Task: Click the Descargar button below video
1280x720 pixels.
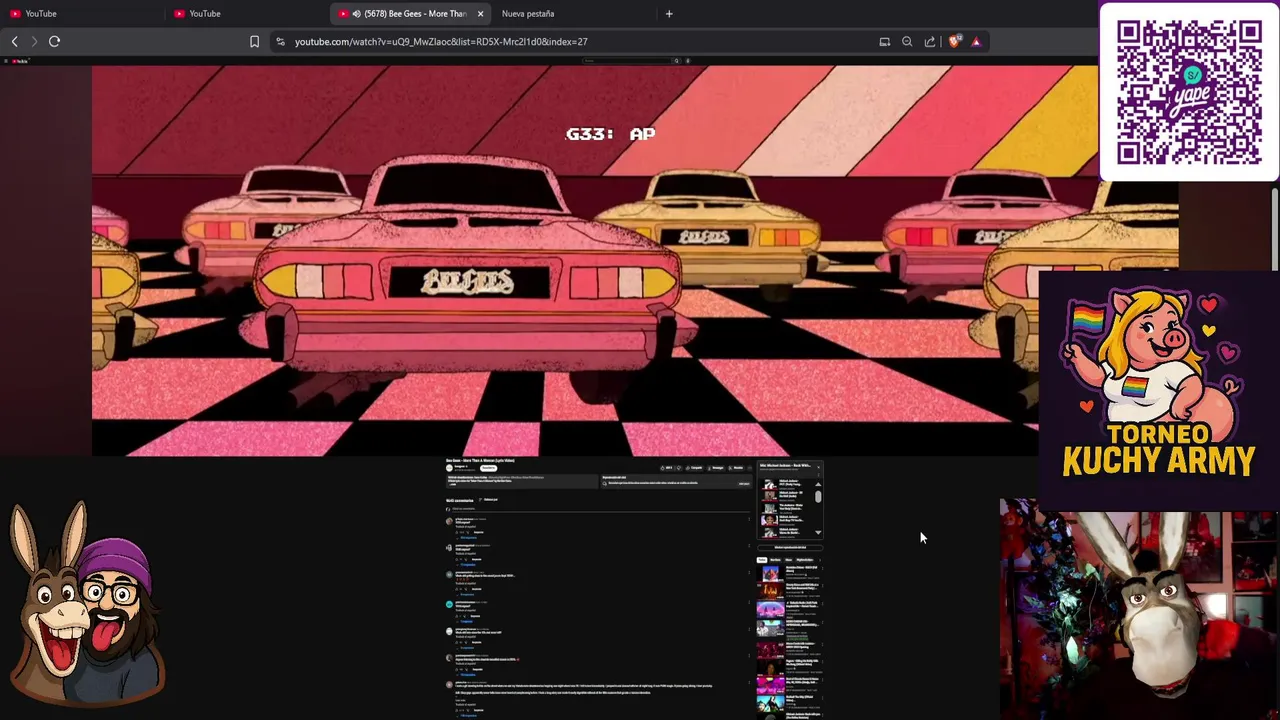Action: (716, 468)
